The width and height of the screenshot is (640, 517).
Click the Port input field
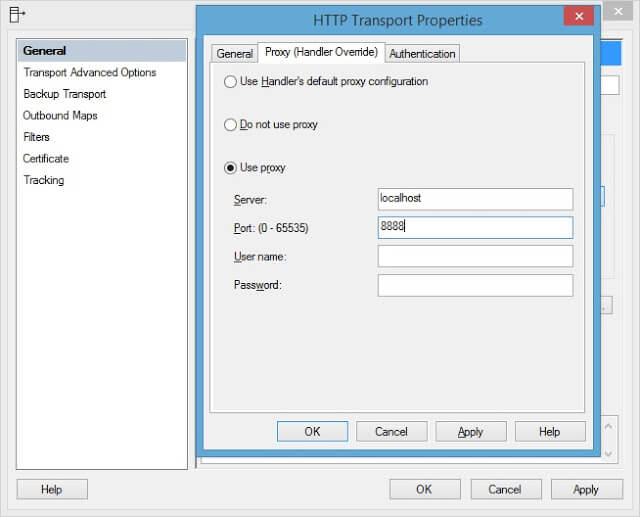point(475,227)
